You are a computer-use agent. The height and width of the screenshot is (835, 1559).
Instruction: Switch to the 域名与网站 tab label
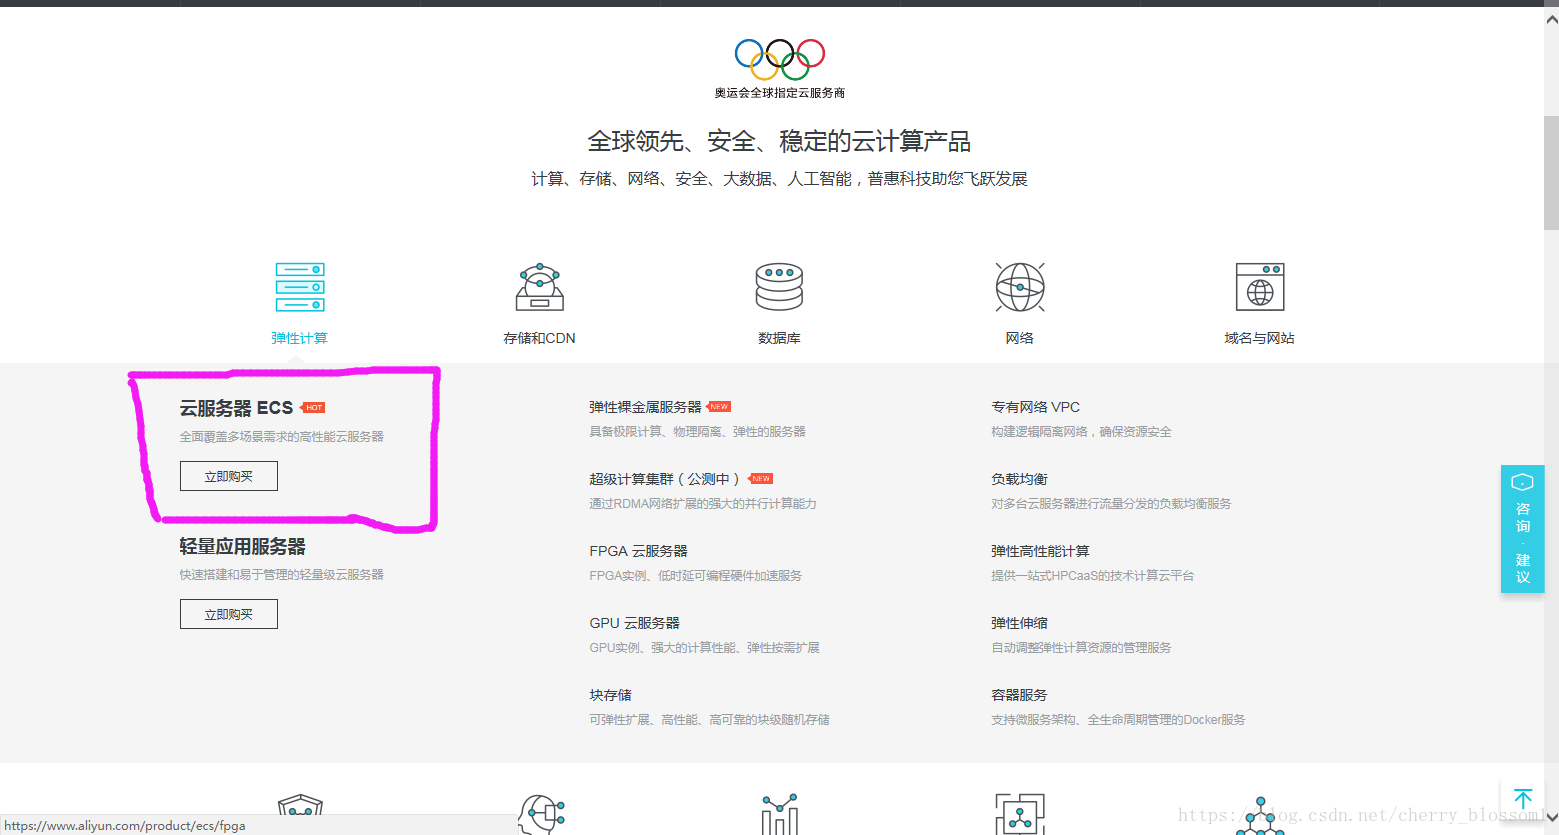[1260, 338]
